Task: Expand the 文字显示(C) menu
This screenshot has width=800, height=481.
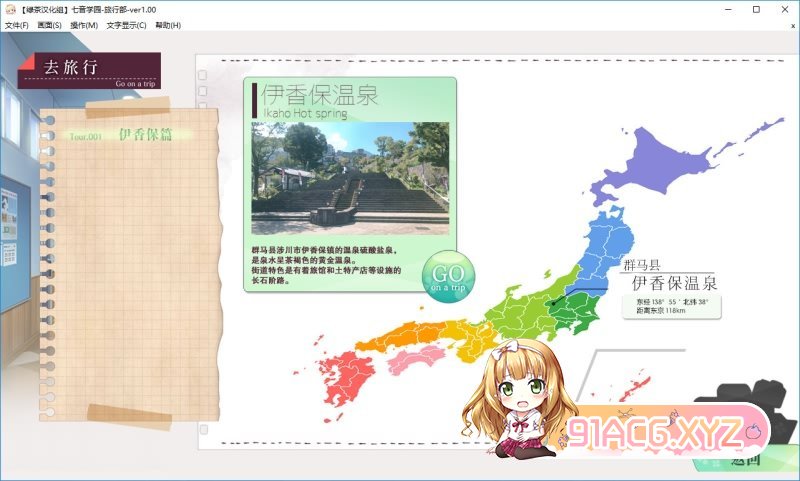Action: pos(126,25)
